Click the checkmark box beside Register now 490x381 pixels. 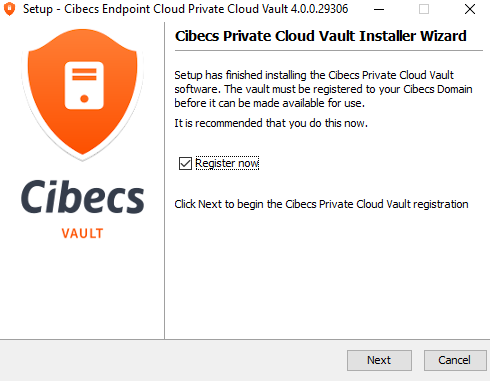pos(185,164)
